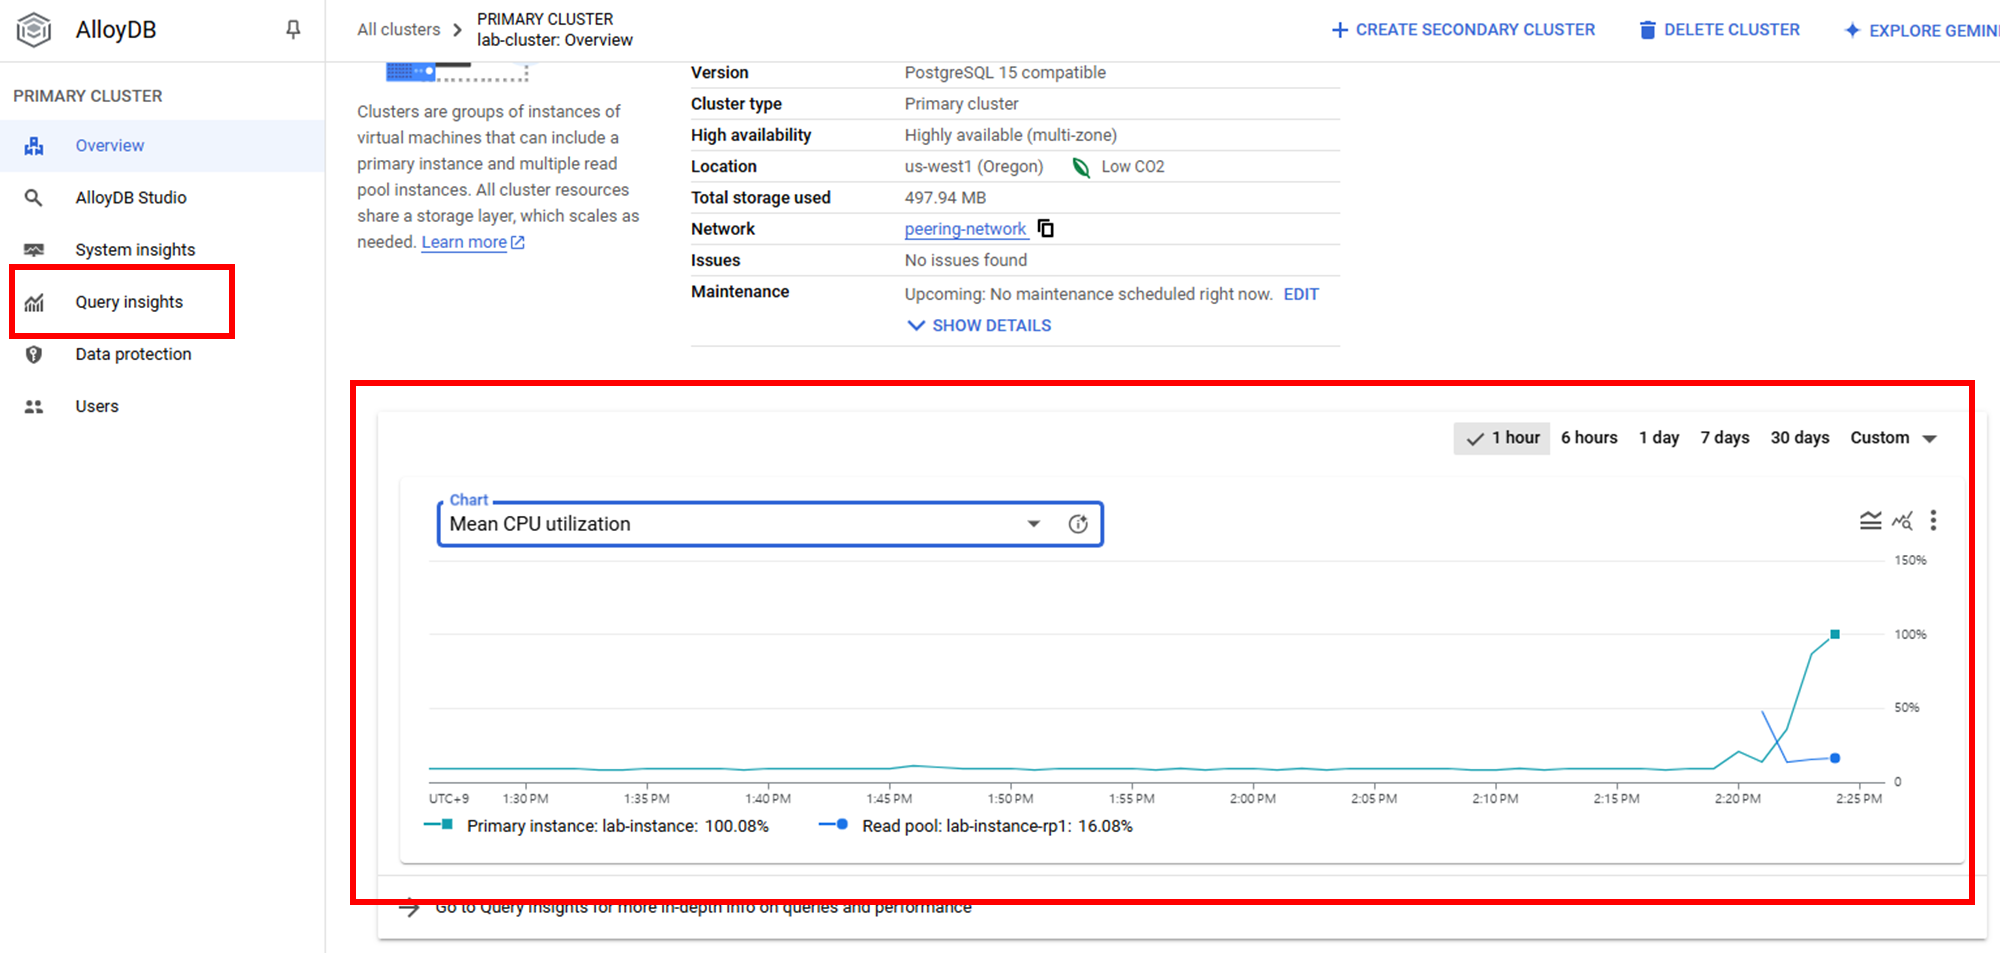Select the 1 day time range
This screenshot has height=953, width=2000.
point(1659,438)
